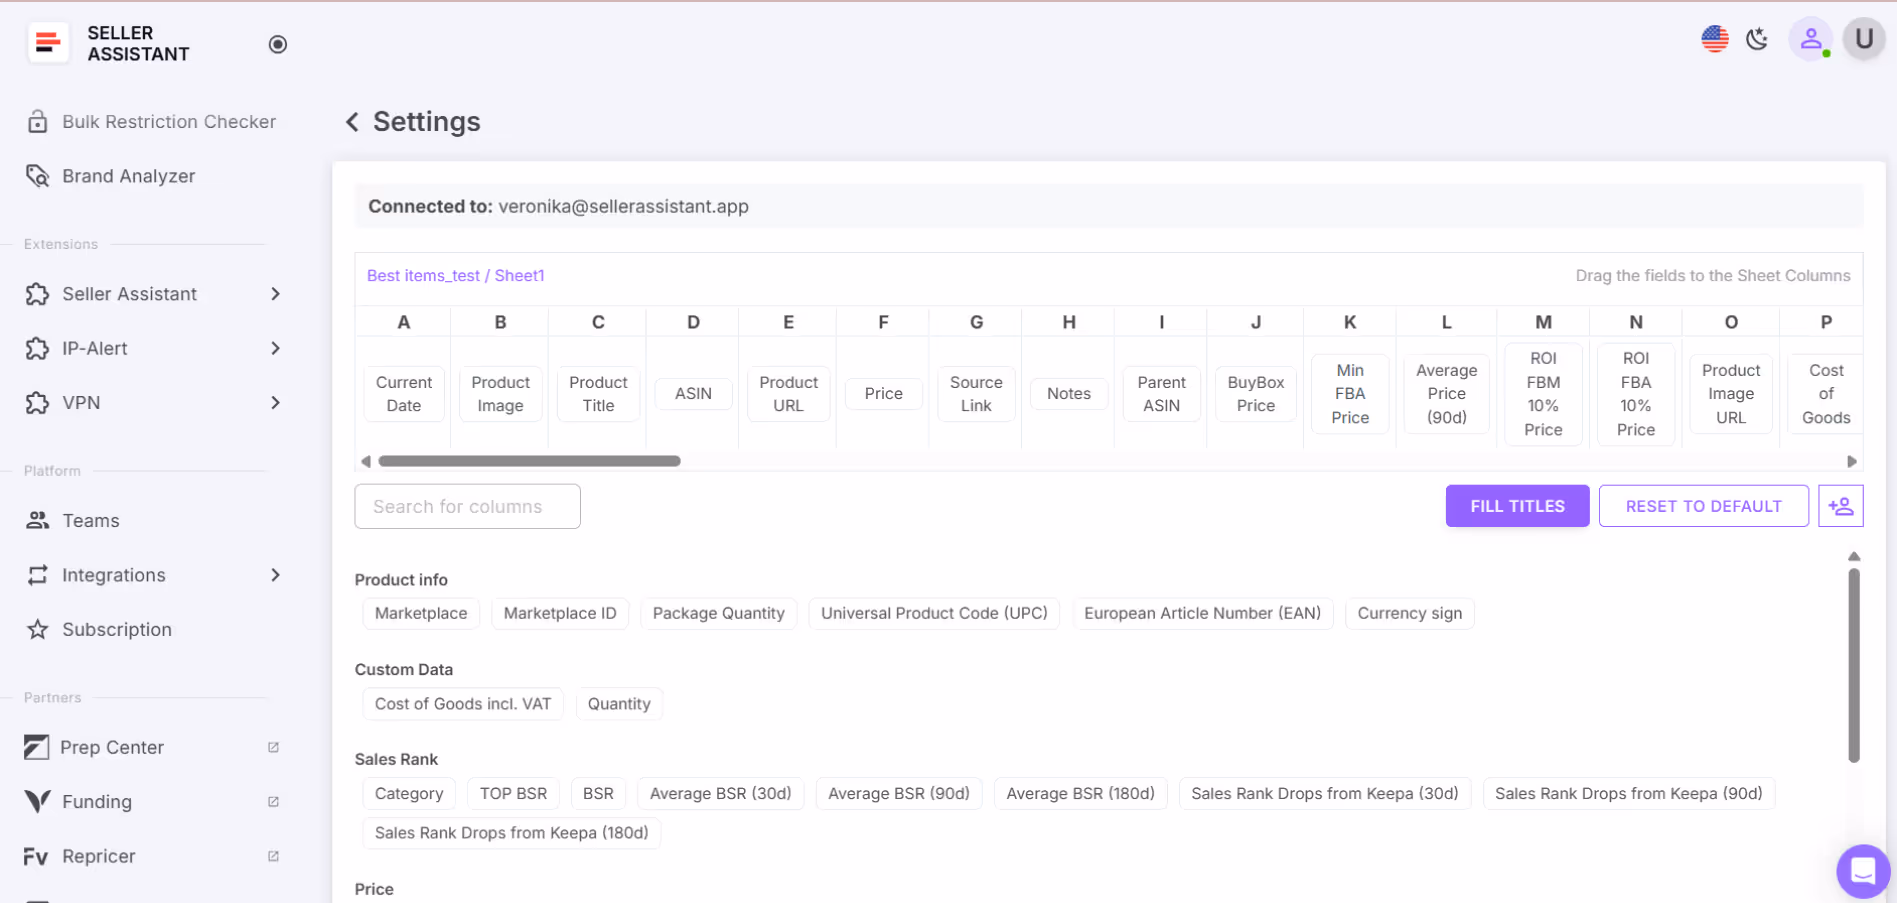This screenshot has width=1897, height=903.
Task: Click left arrow of column scrollbar
Action: 366,461
